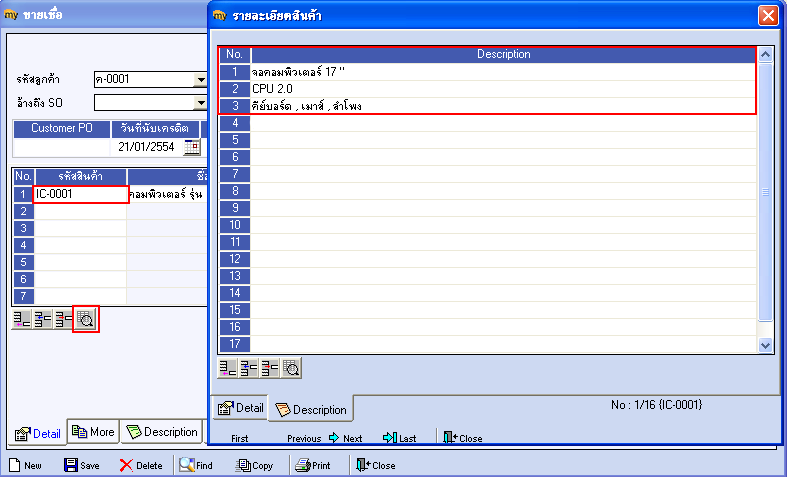Click the magnifier detail icon under the product grid
787x477 pixels.
86,319
